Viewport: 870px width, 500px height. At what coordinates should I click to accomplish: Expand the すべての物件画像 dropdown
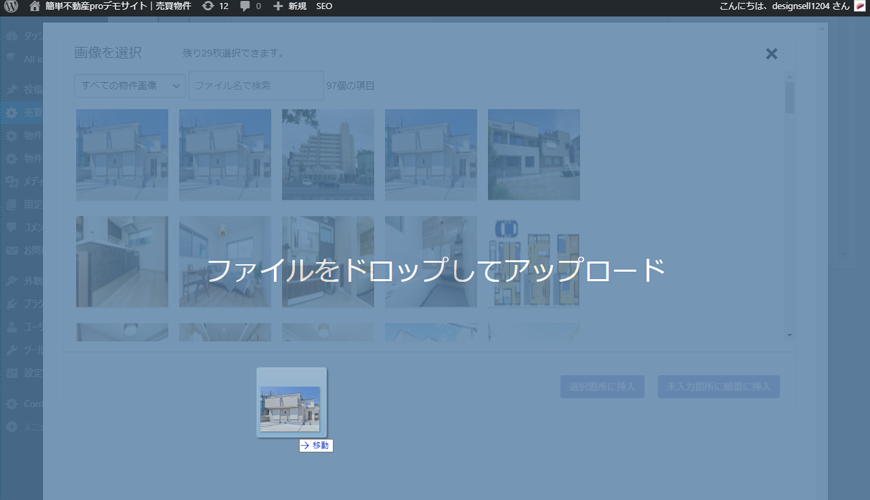[x=130, y=86]
